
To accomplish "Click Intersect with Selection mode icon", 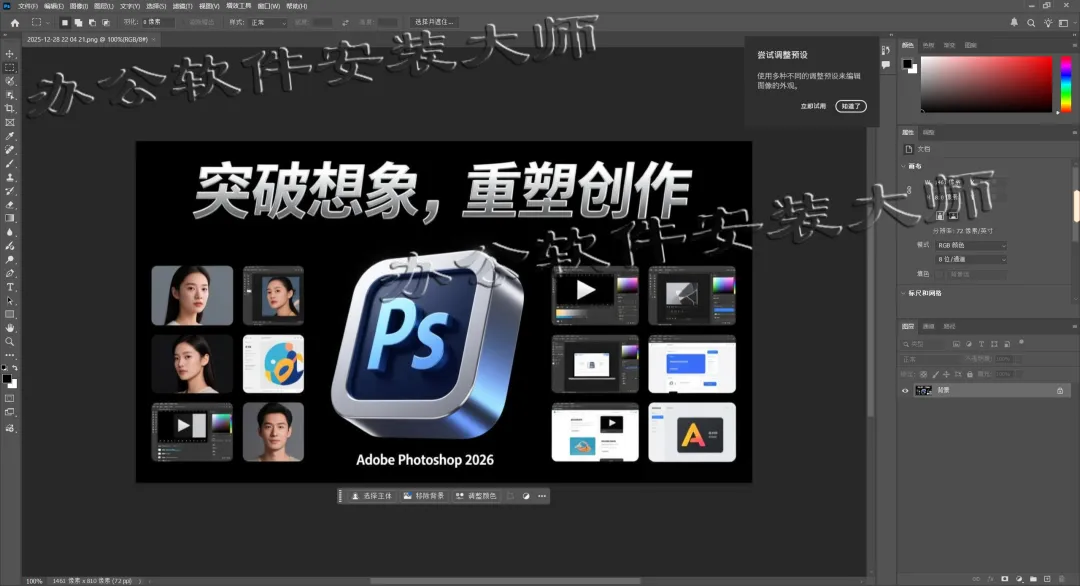I will pyautogui.click(x=106, y=23).
